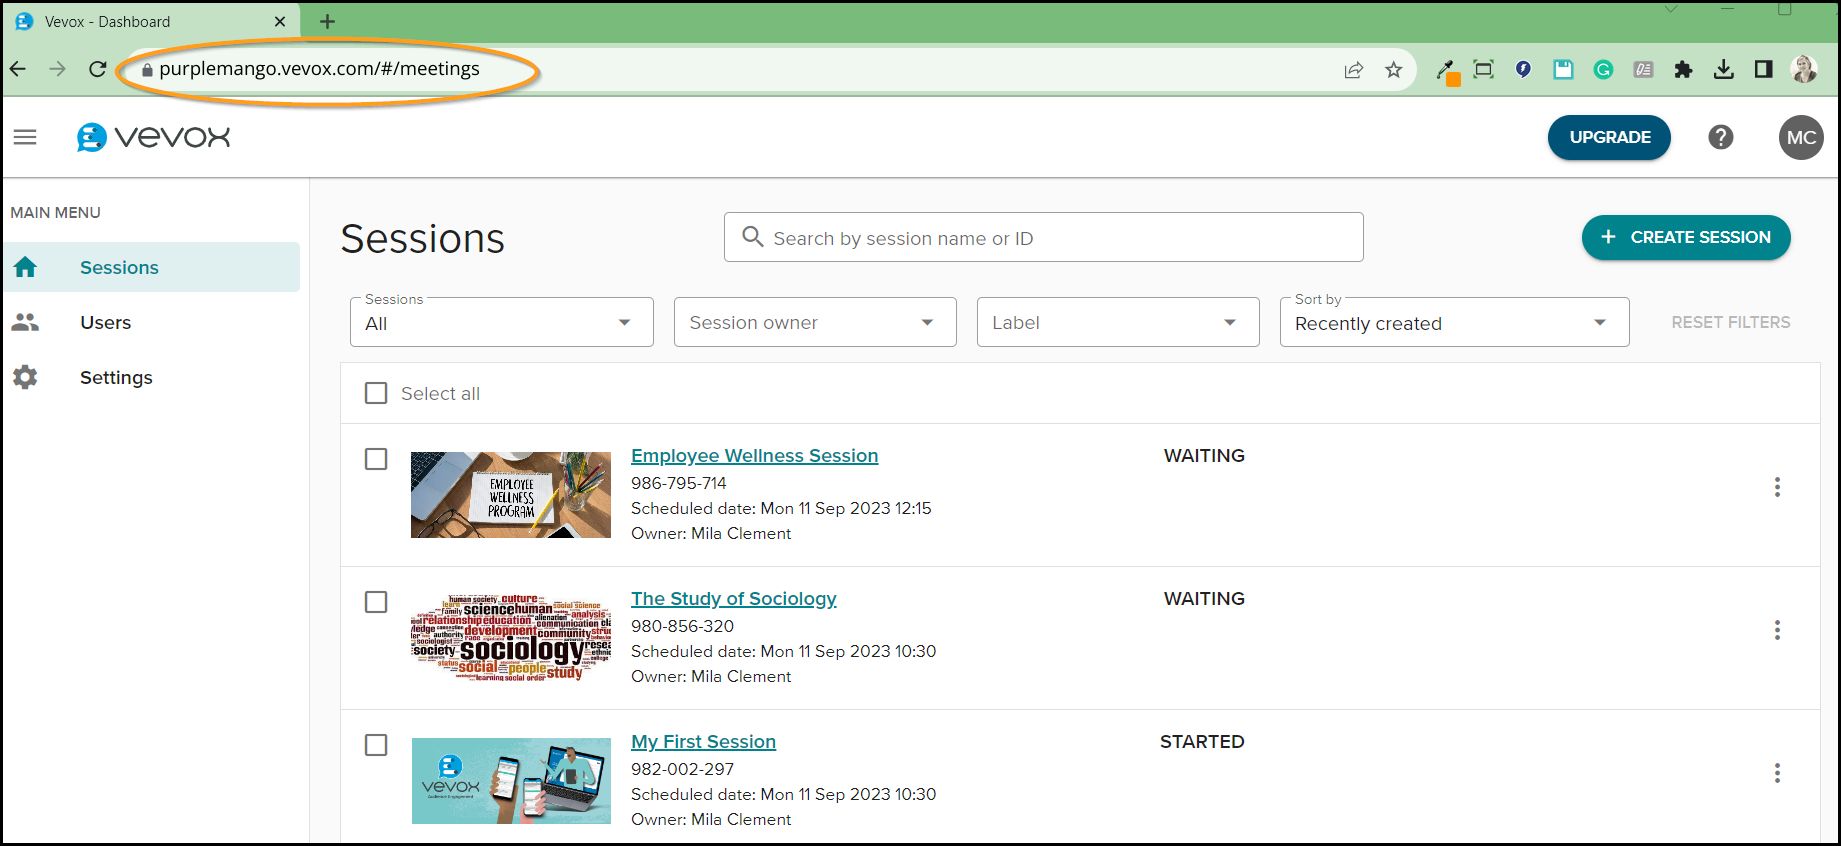
Task: Open options menu for My First Session
Action: (1777, 773)
